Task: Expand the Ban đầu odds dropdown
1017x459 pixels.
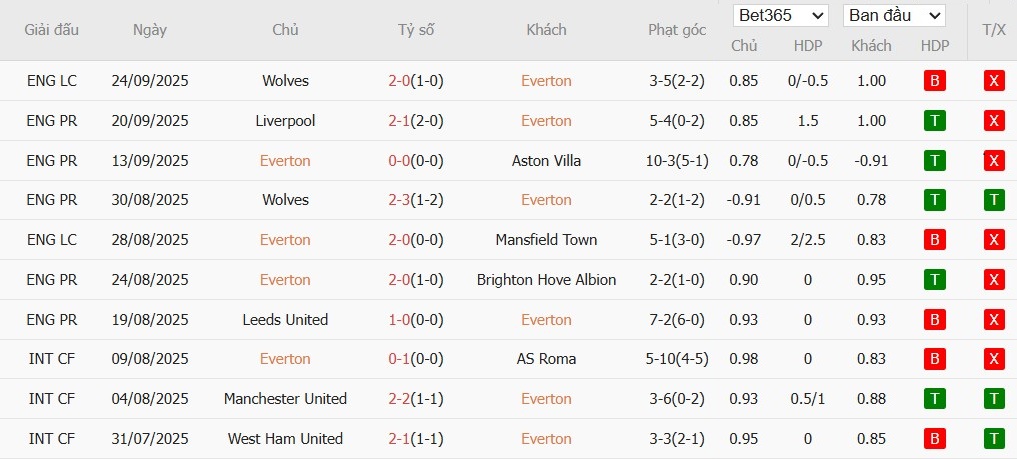Action: 894,16
